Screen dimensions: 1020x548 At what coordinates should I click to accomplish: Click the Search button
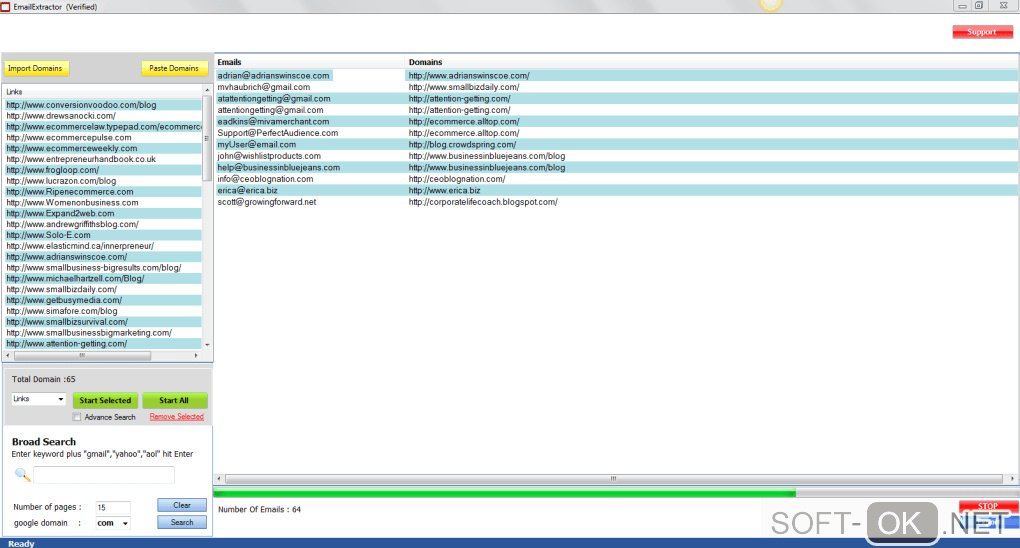(182, 522)
